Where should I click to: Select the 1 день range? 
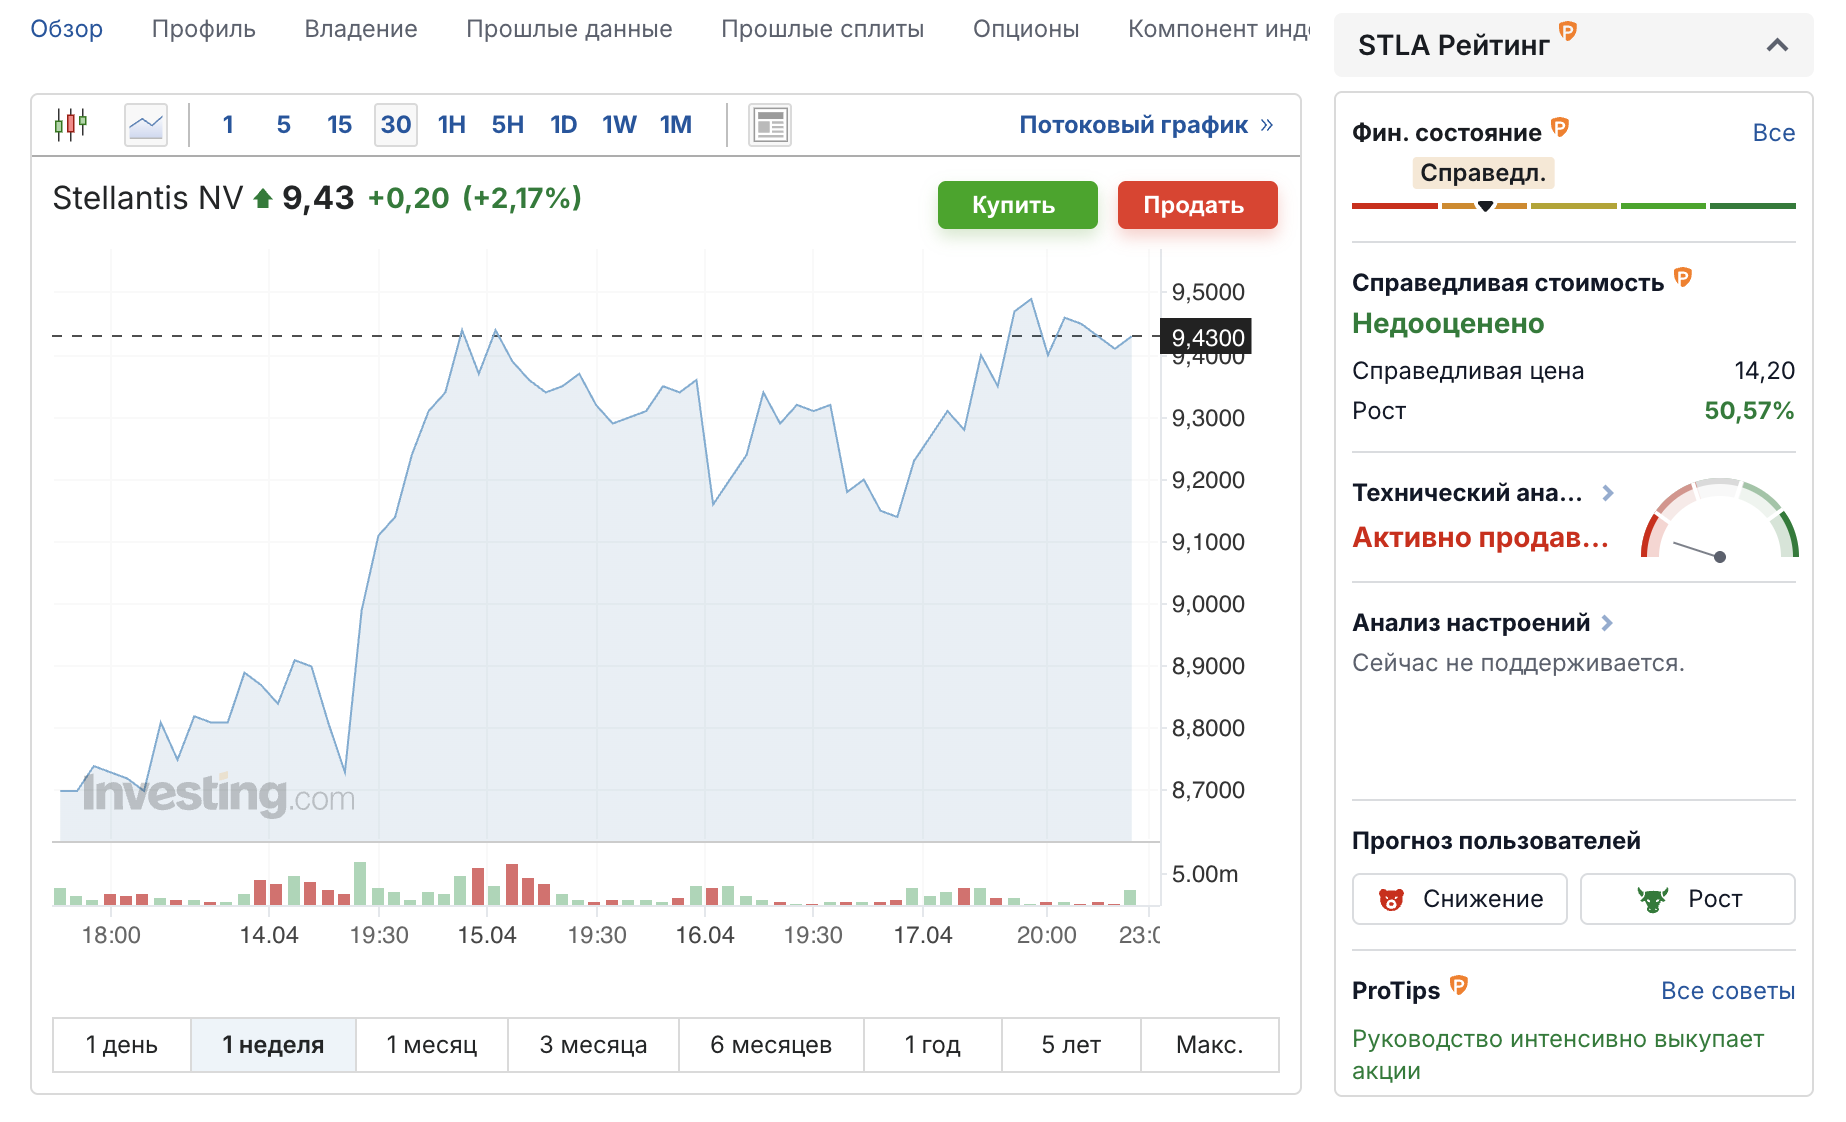[x=122, y=1045]
